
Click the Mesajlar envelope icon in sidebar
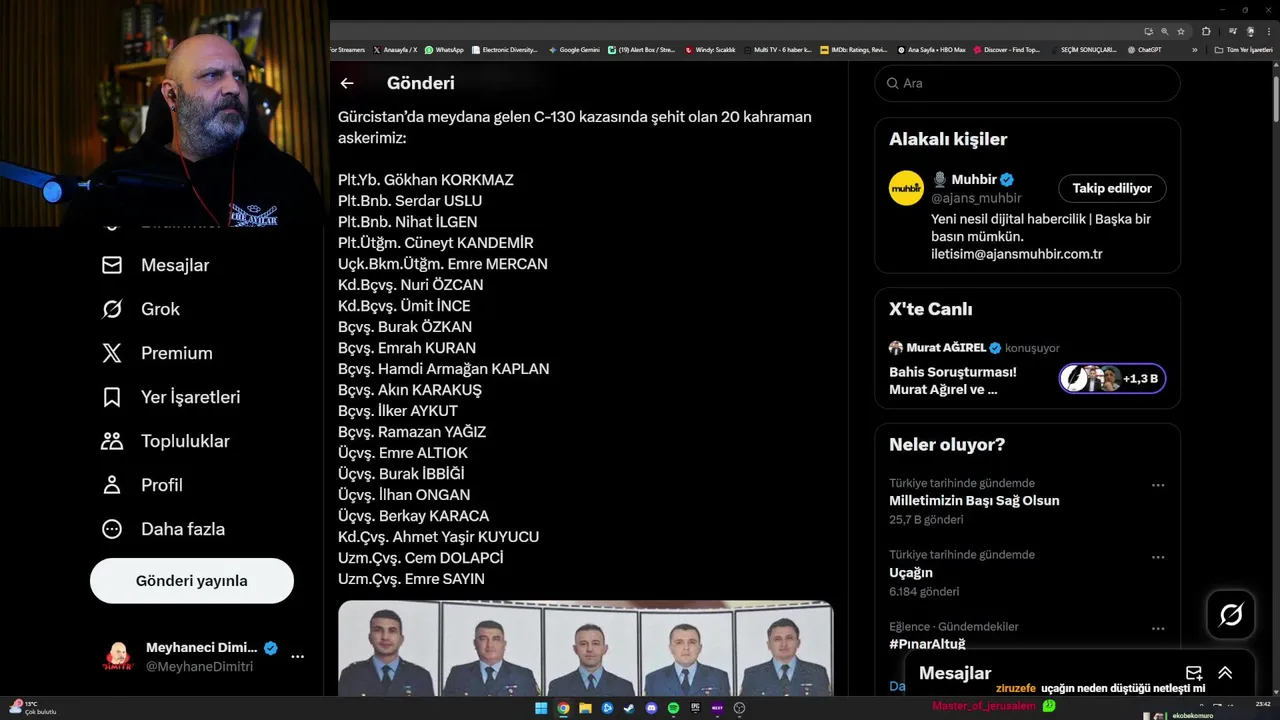click(x=112, y=265)
